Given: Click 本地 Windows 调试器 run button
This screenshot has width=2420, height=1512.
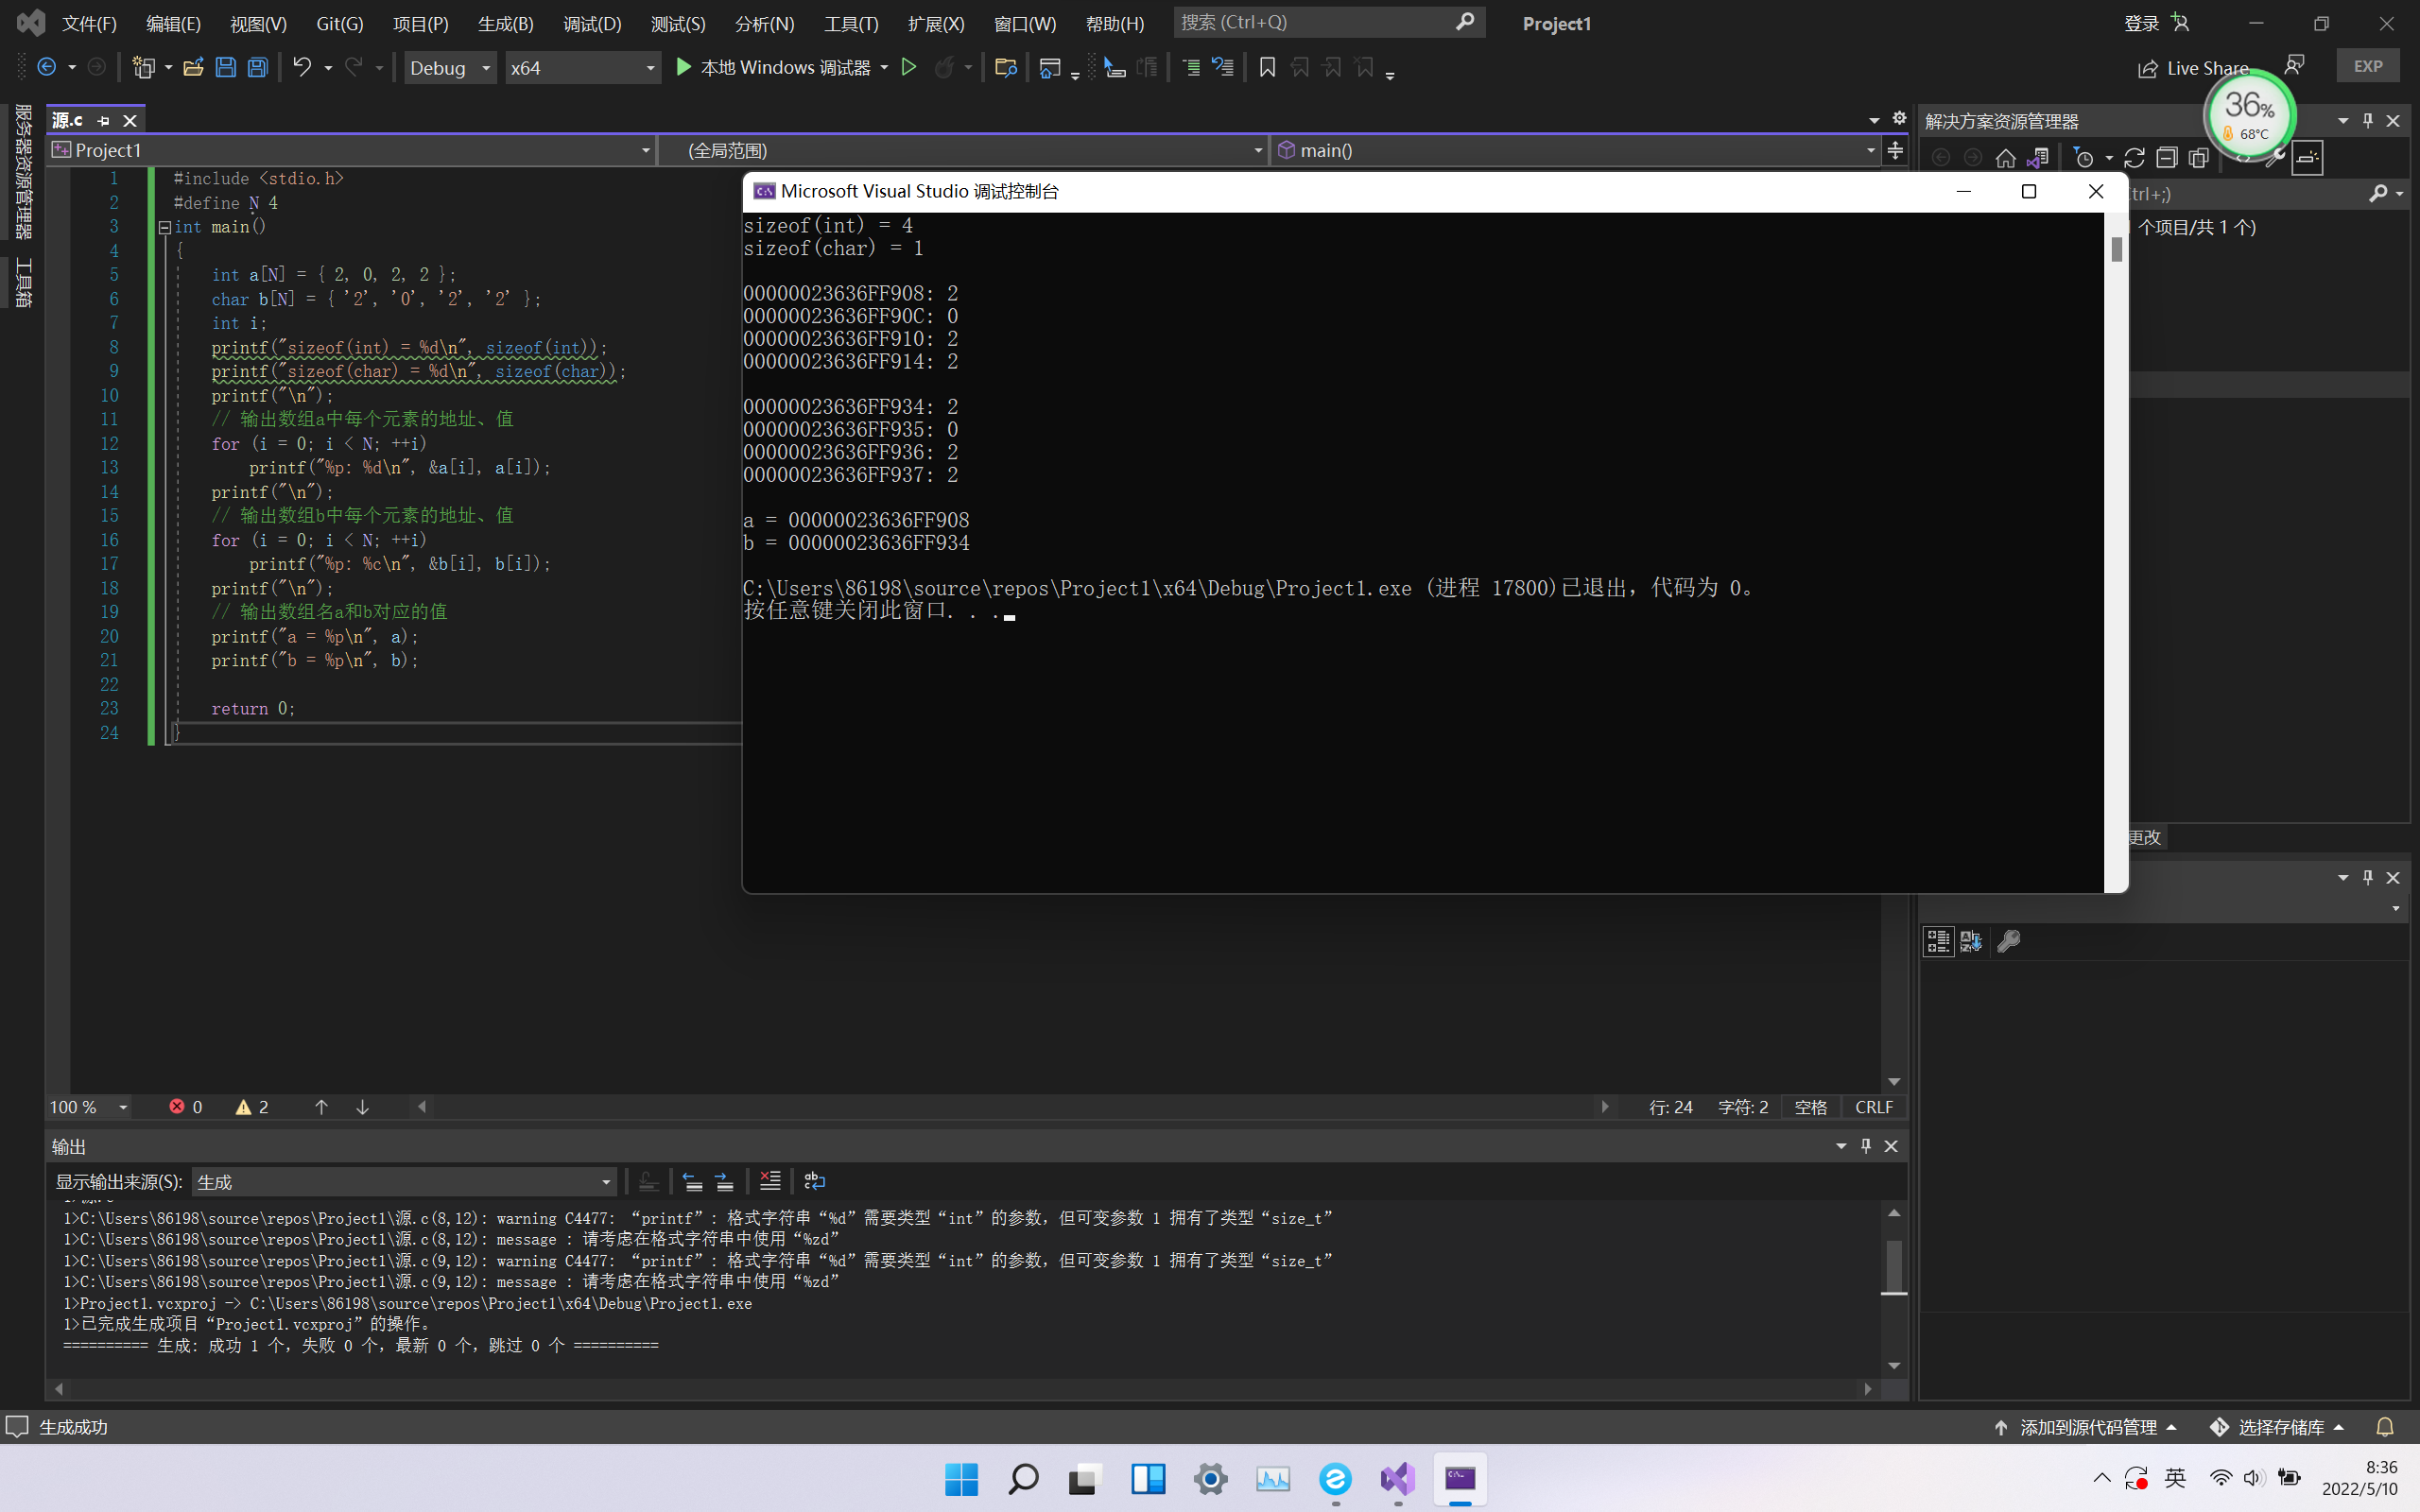Looking at the screenshot, I should coord(772,67).
